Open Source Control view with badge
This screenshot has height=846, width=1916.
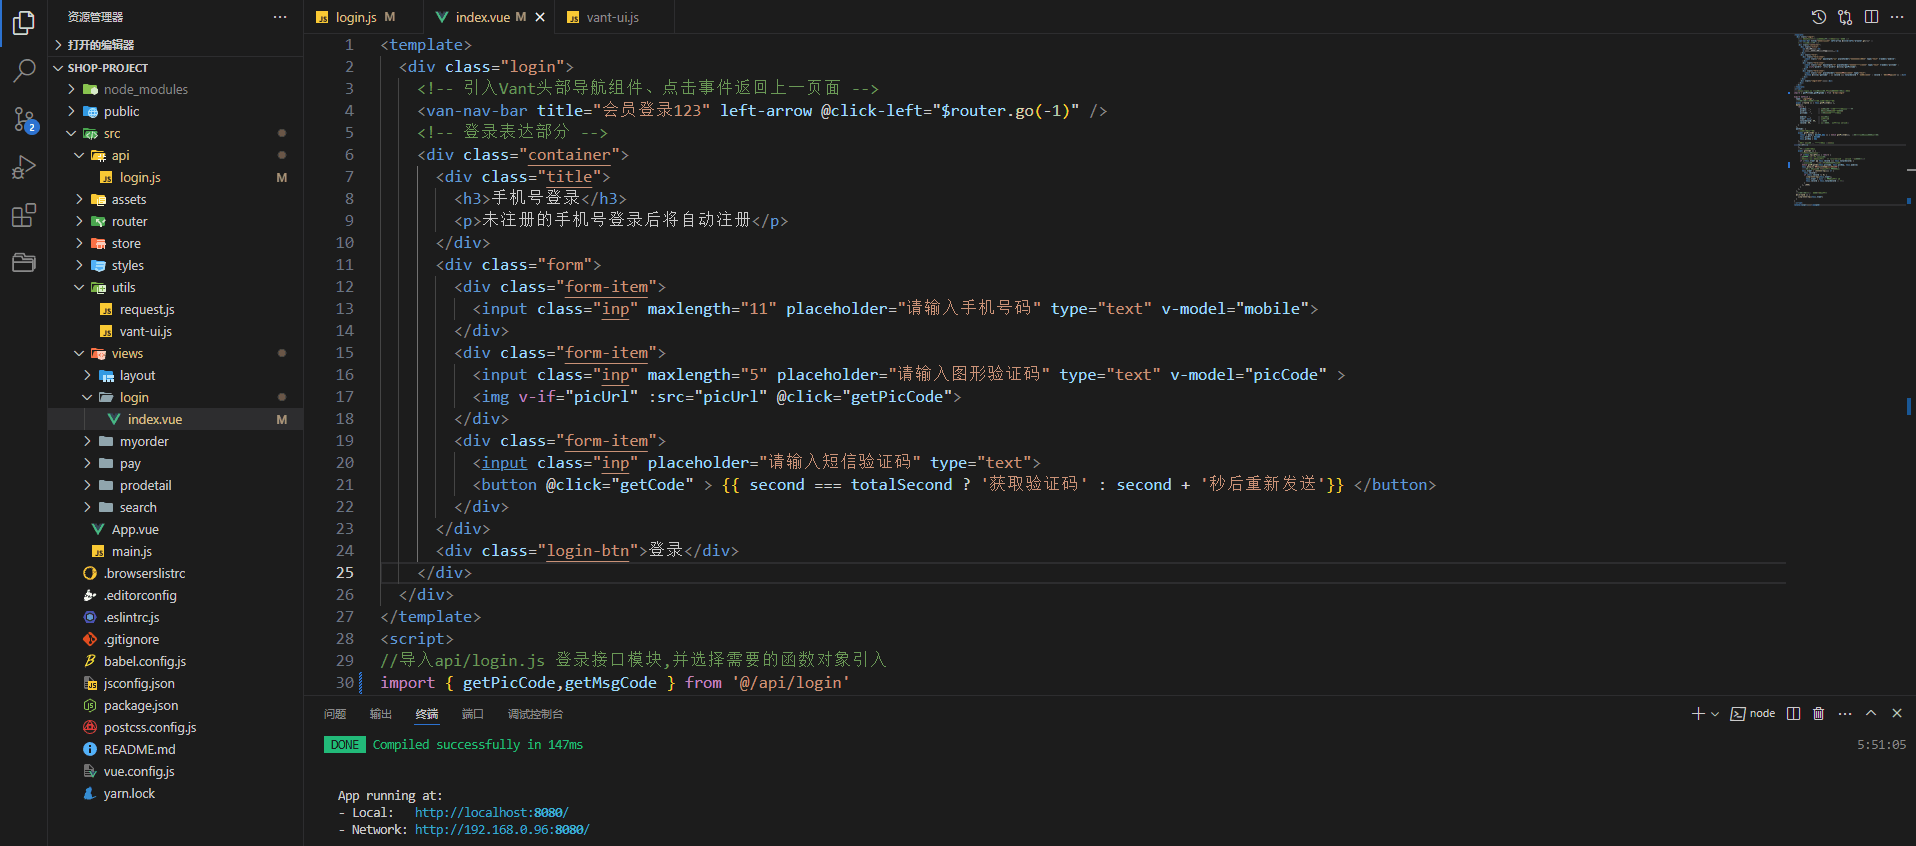tap(24, 119)
